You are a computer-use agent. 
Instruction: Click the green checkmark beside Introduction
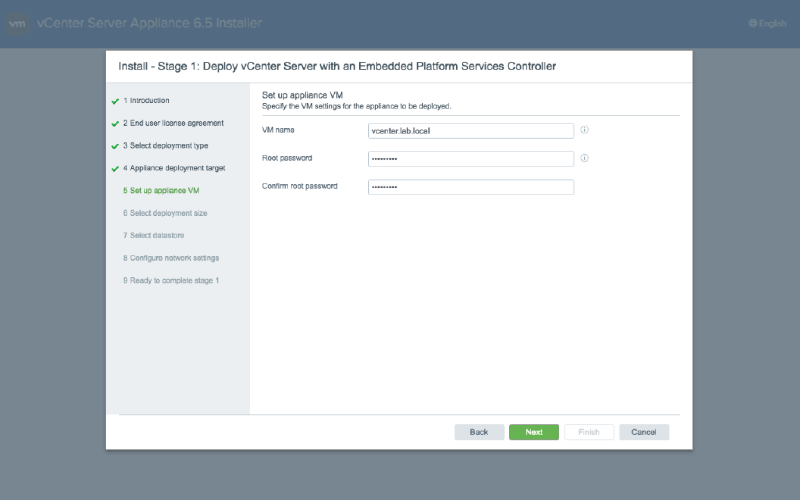click(x=116, y=101)
